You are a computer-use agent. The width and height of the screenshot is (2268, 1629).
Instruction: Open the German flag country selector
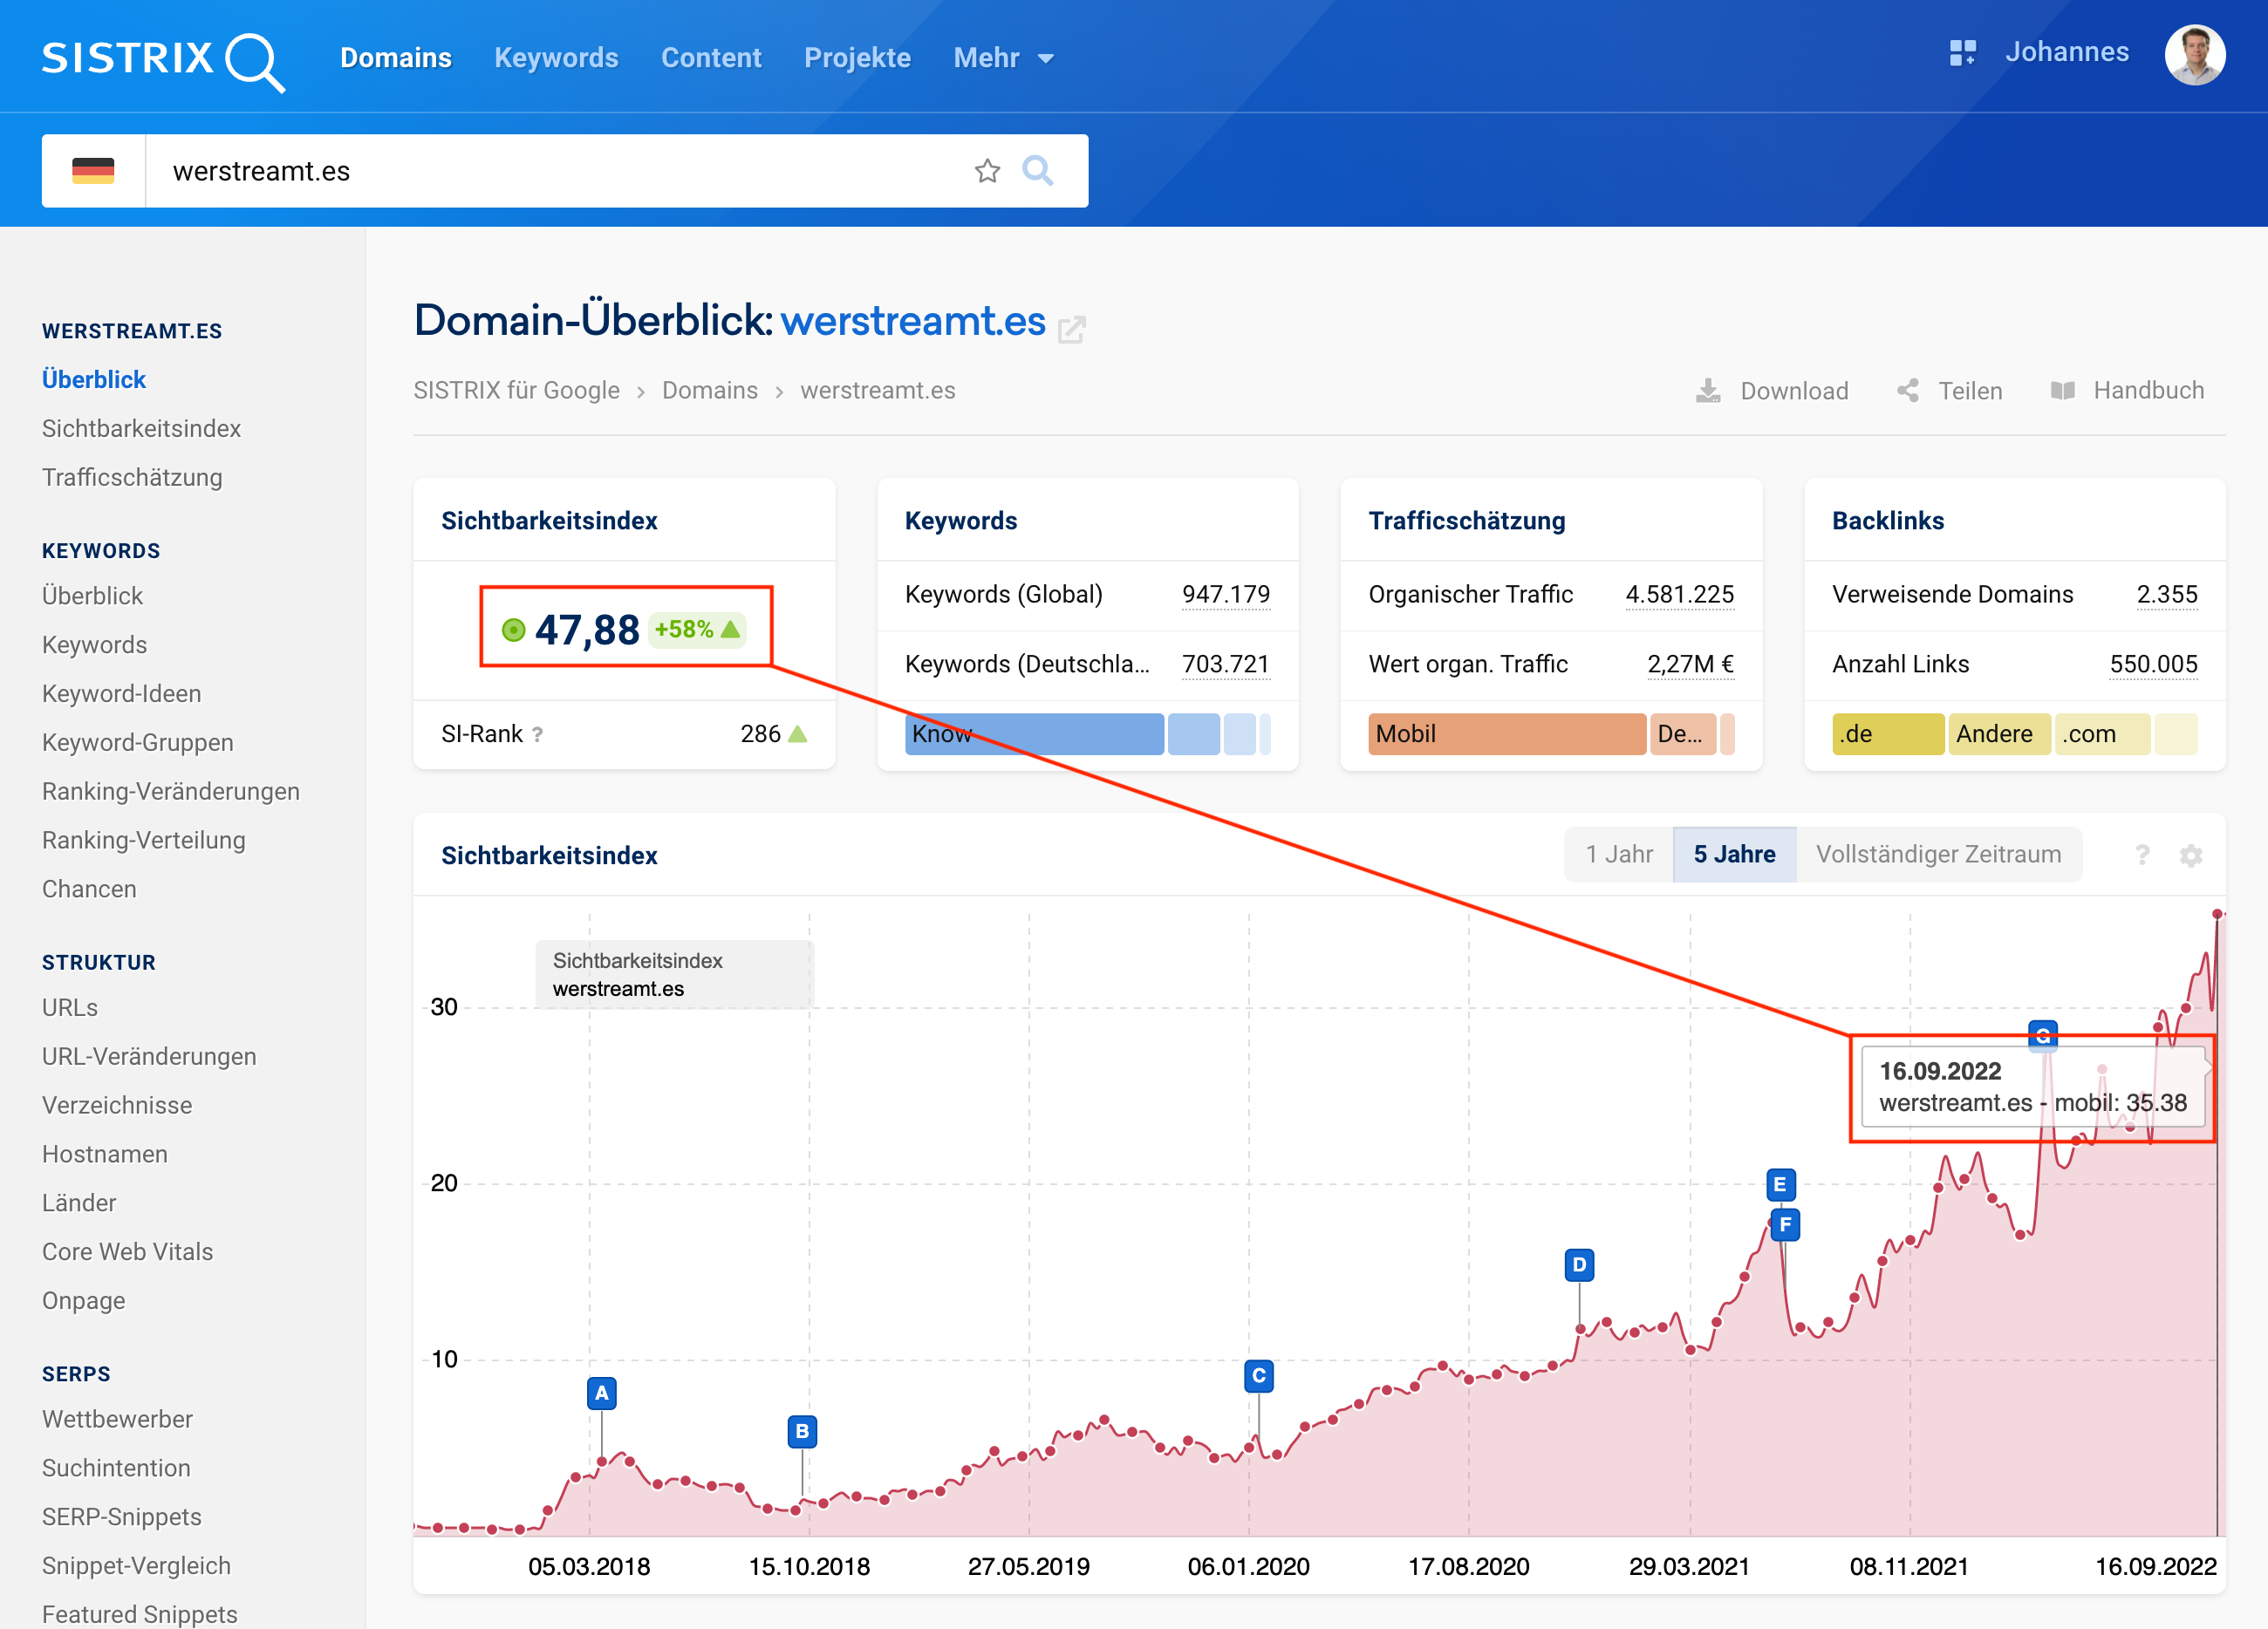tap(93, 171)
